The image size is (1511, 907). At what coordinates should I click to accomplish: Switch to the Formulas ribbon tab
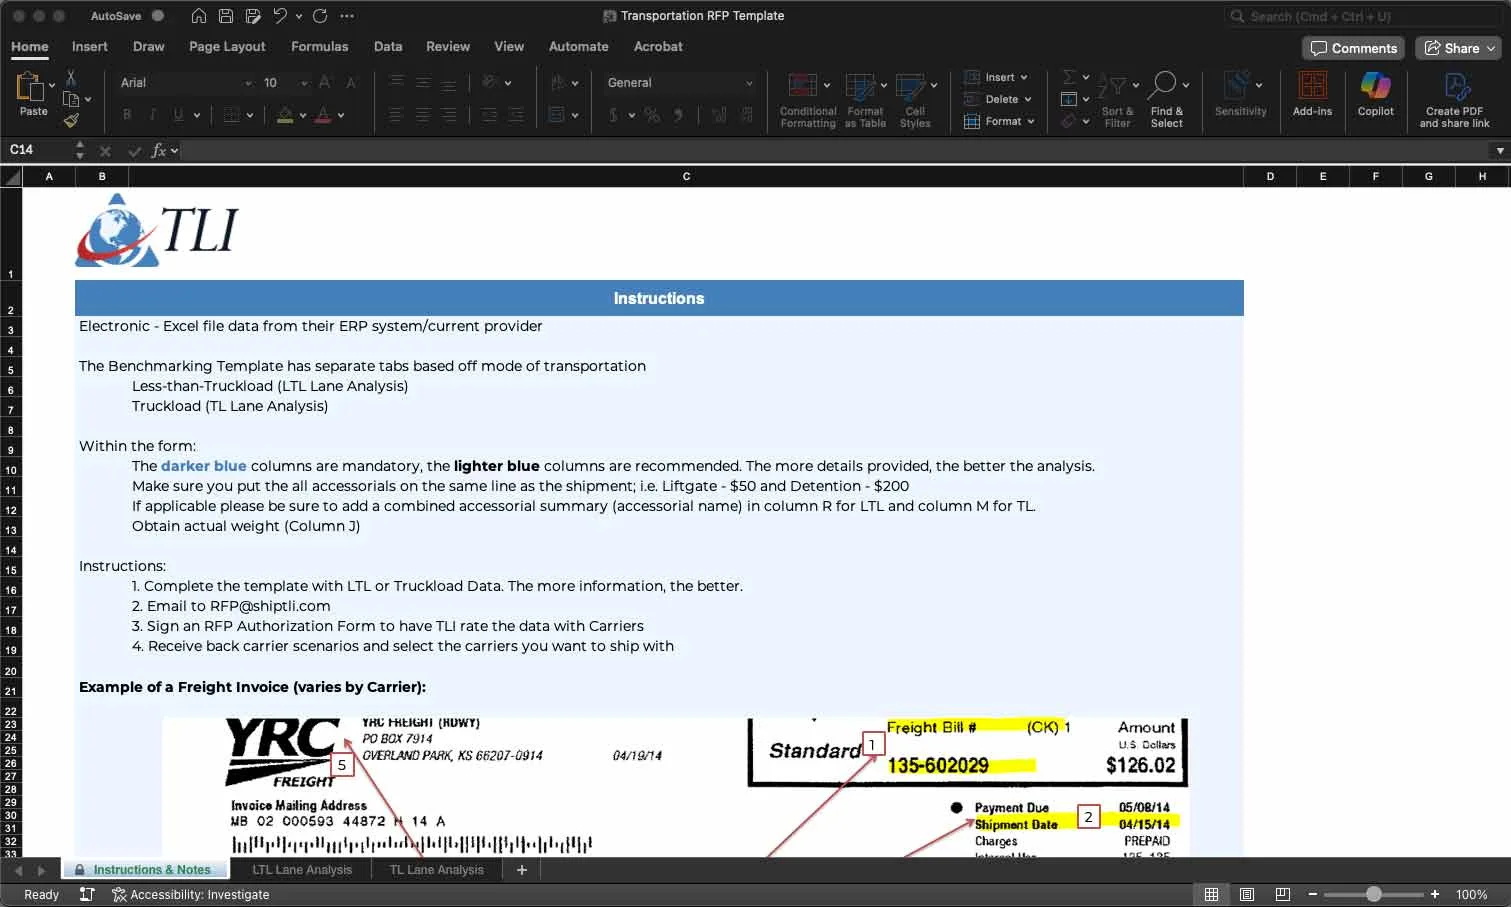coord(319,46)
